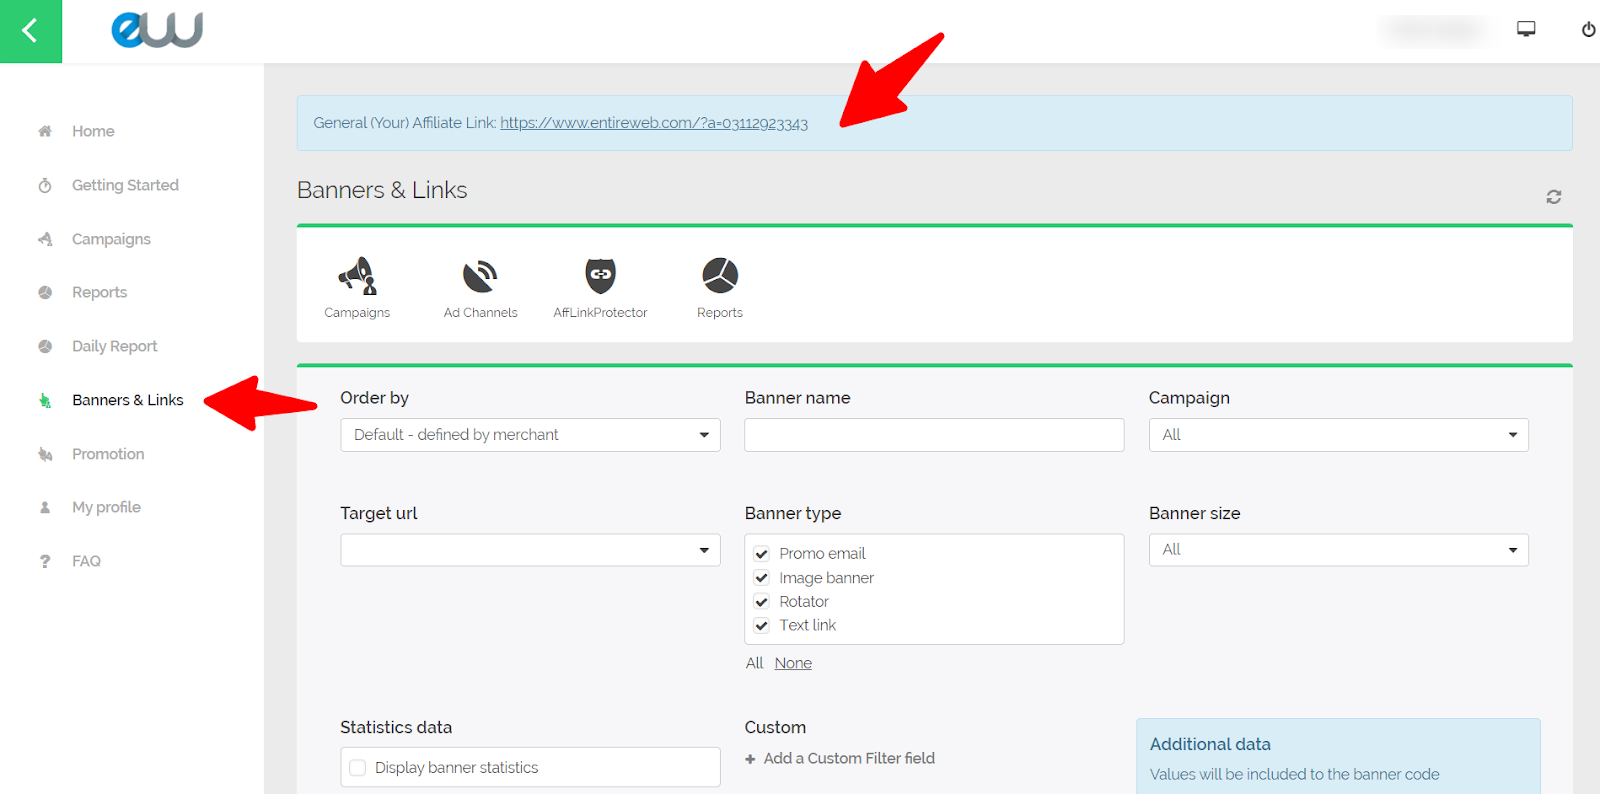Open Reports in sidebar menu
Screen dimensions: 1600x794
pyautogui.click(x=99, y=292)
